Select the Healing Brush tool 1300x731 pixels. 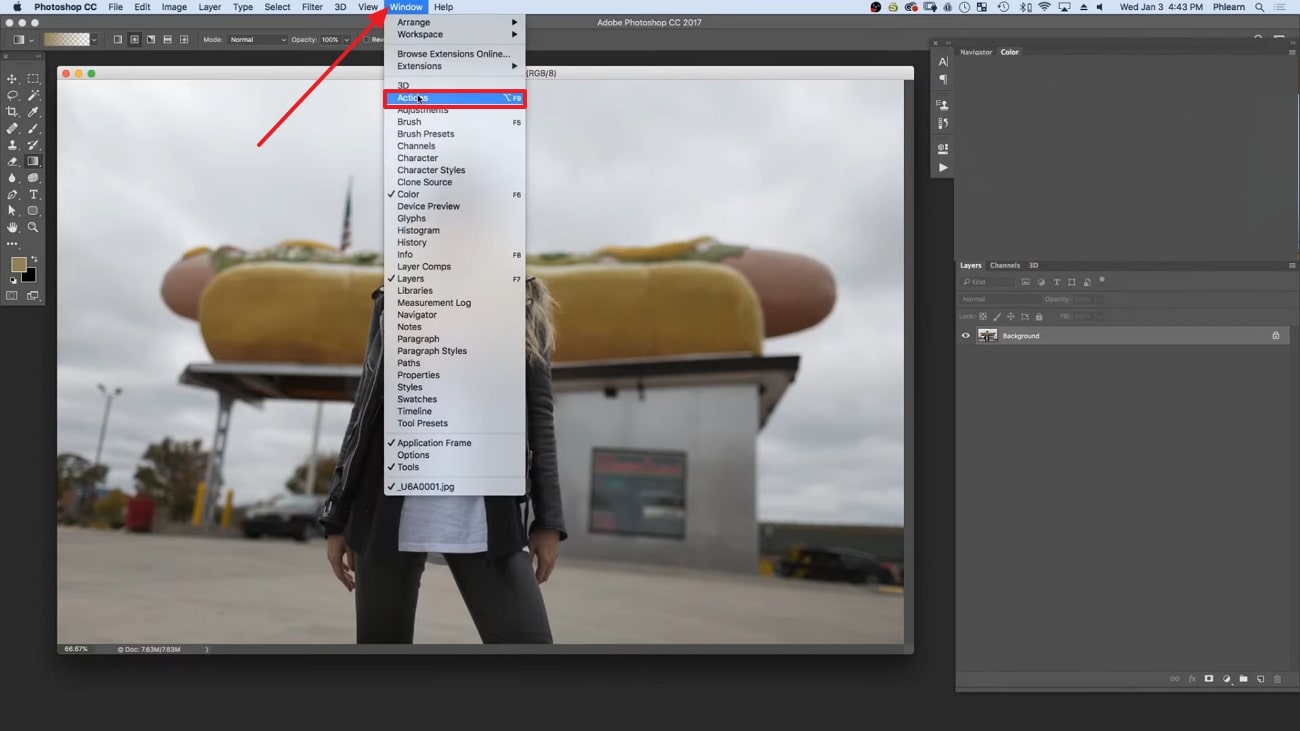click(x=12, y=129)
